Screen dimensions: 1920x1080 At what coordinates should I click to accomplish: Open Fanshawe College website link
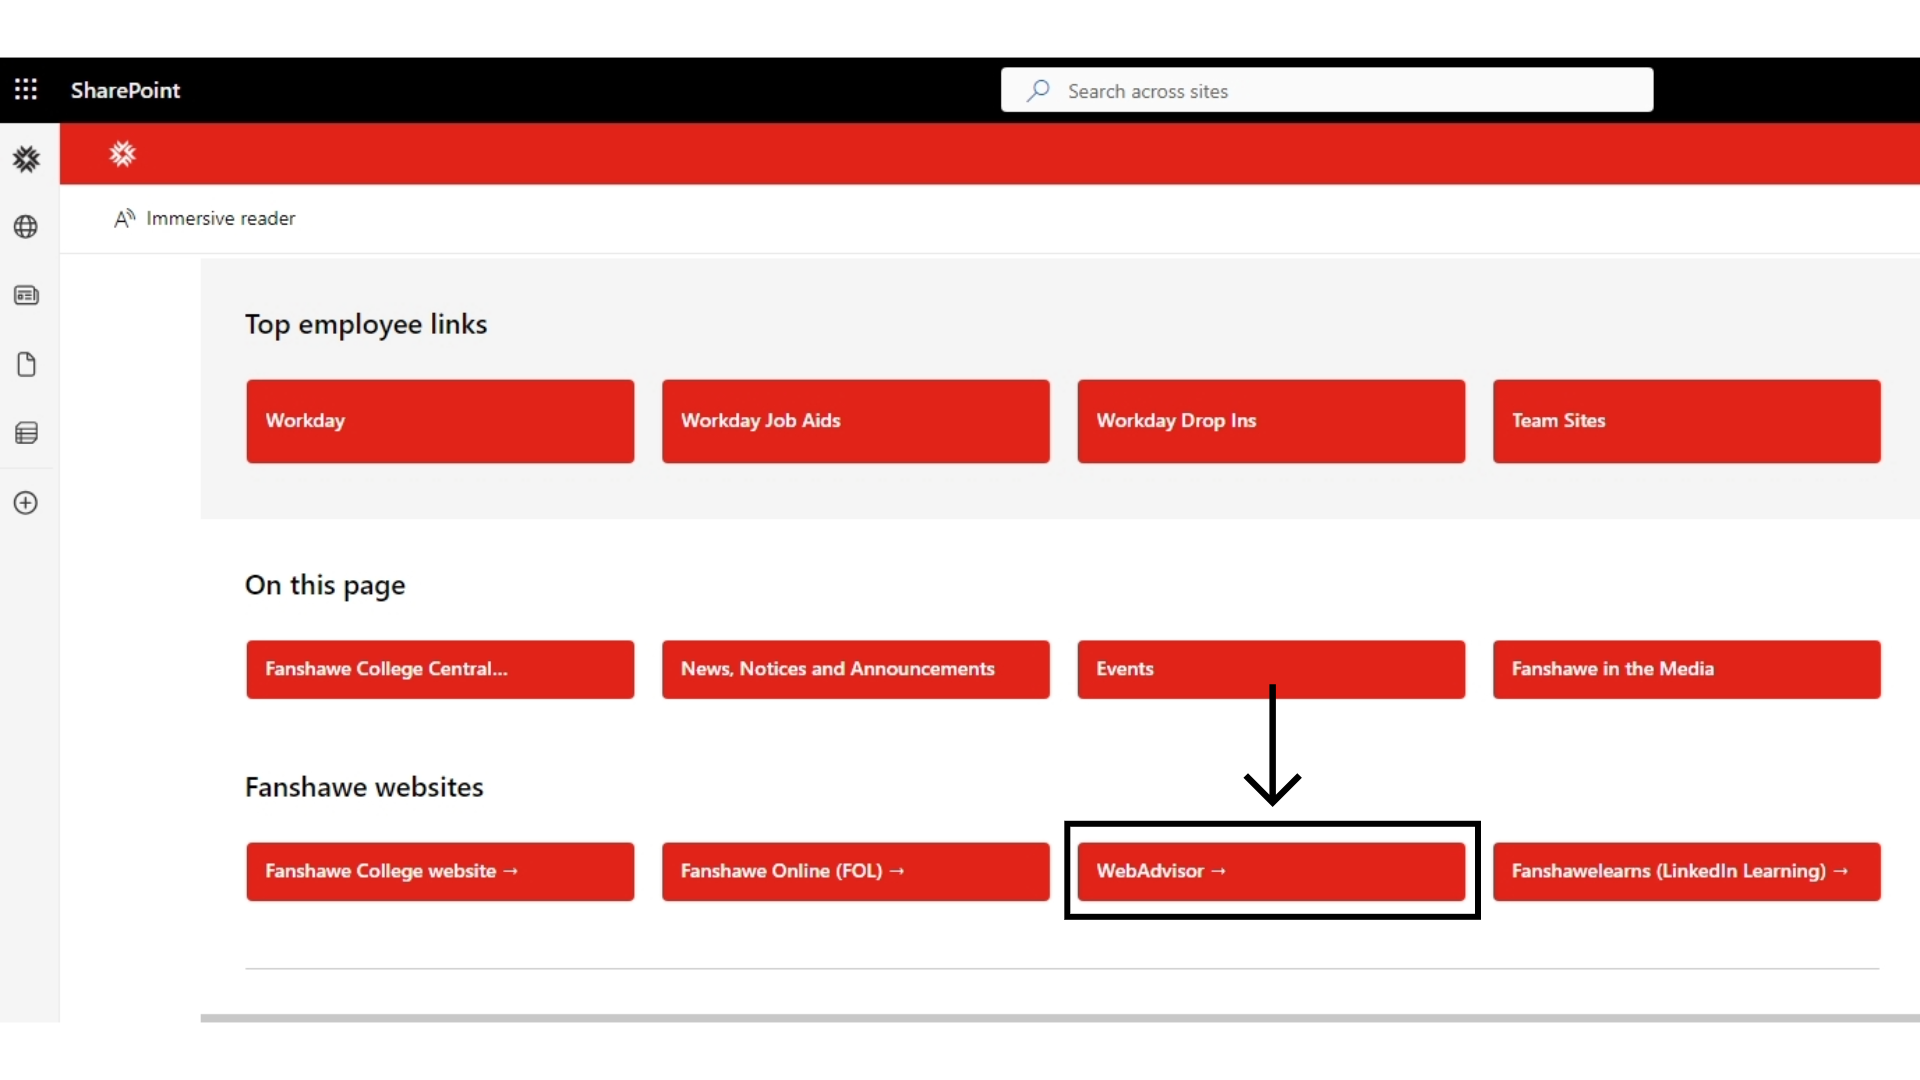[x=440, y=871]
